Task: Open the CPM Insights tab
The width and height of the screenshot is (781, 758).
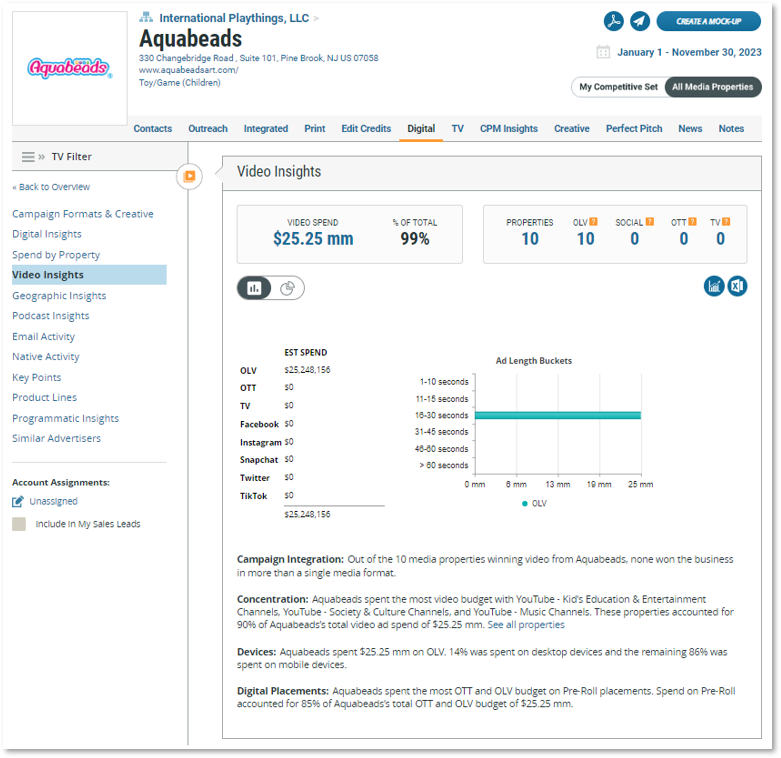Action: (x=509, y=128)
